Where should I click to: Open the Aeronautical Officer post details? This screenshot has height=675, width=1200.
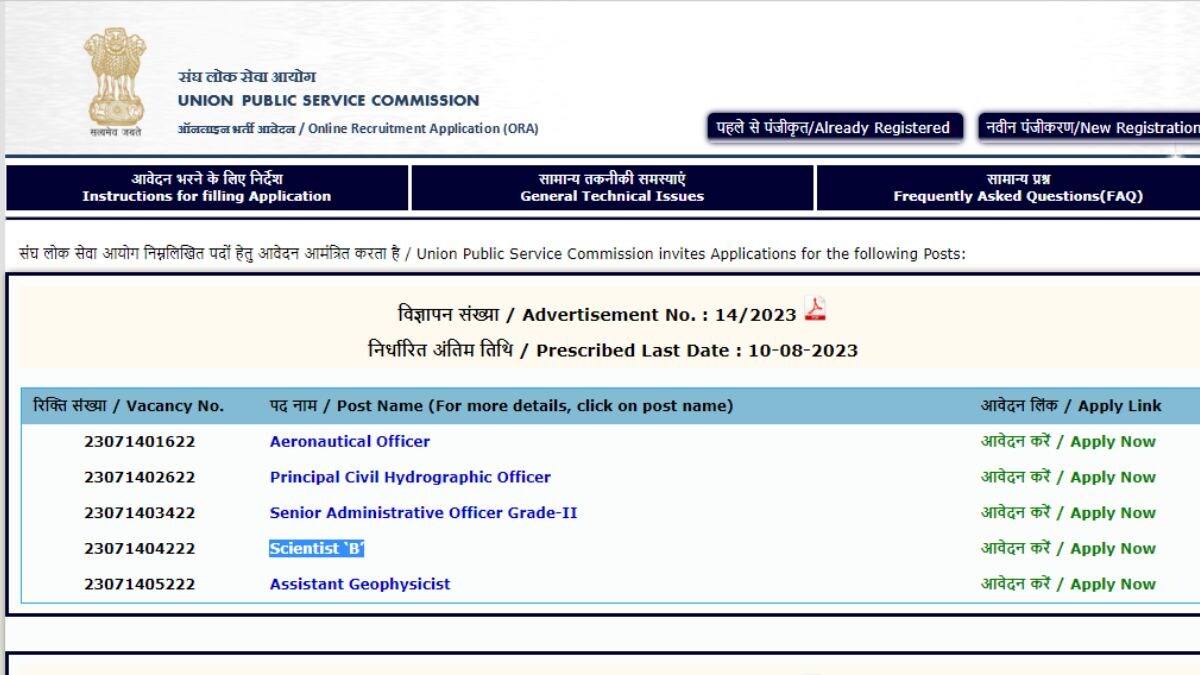tap(349, 442)
